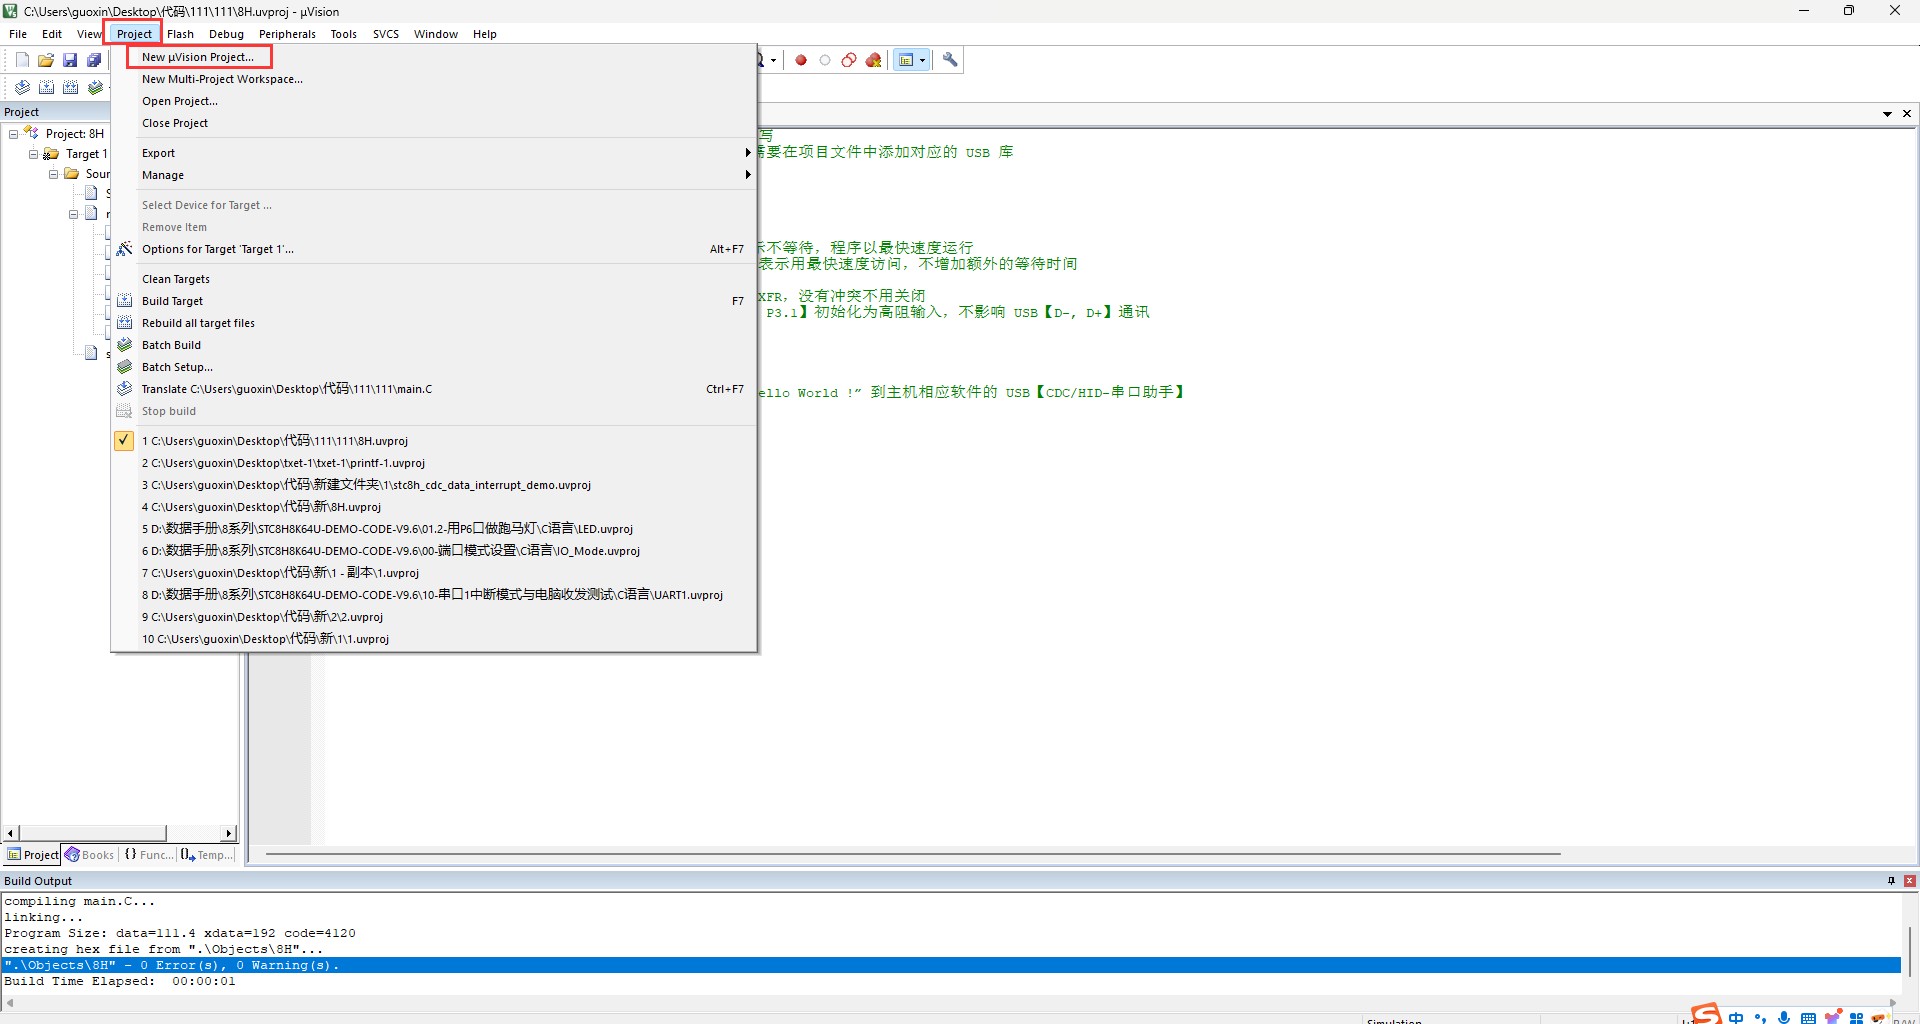Screen dimensions: 1920x1024
Task: Click the Rebuild toolbar icon
Action: [x=70, y=87]
